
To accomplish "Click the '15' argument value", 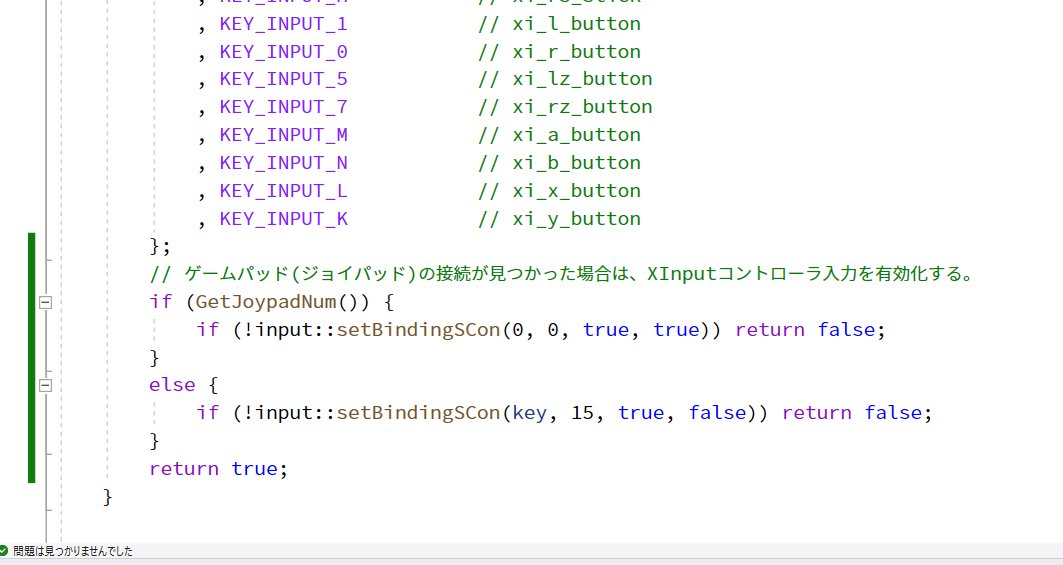I will click(582, 412).
